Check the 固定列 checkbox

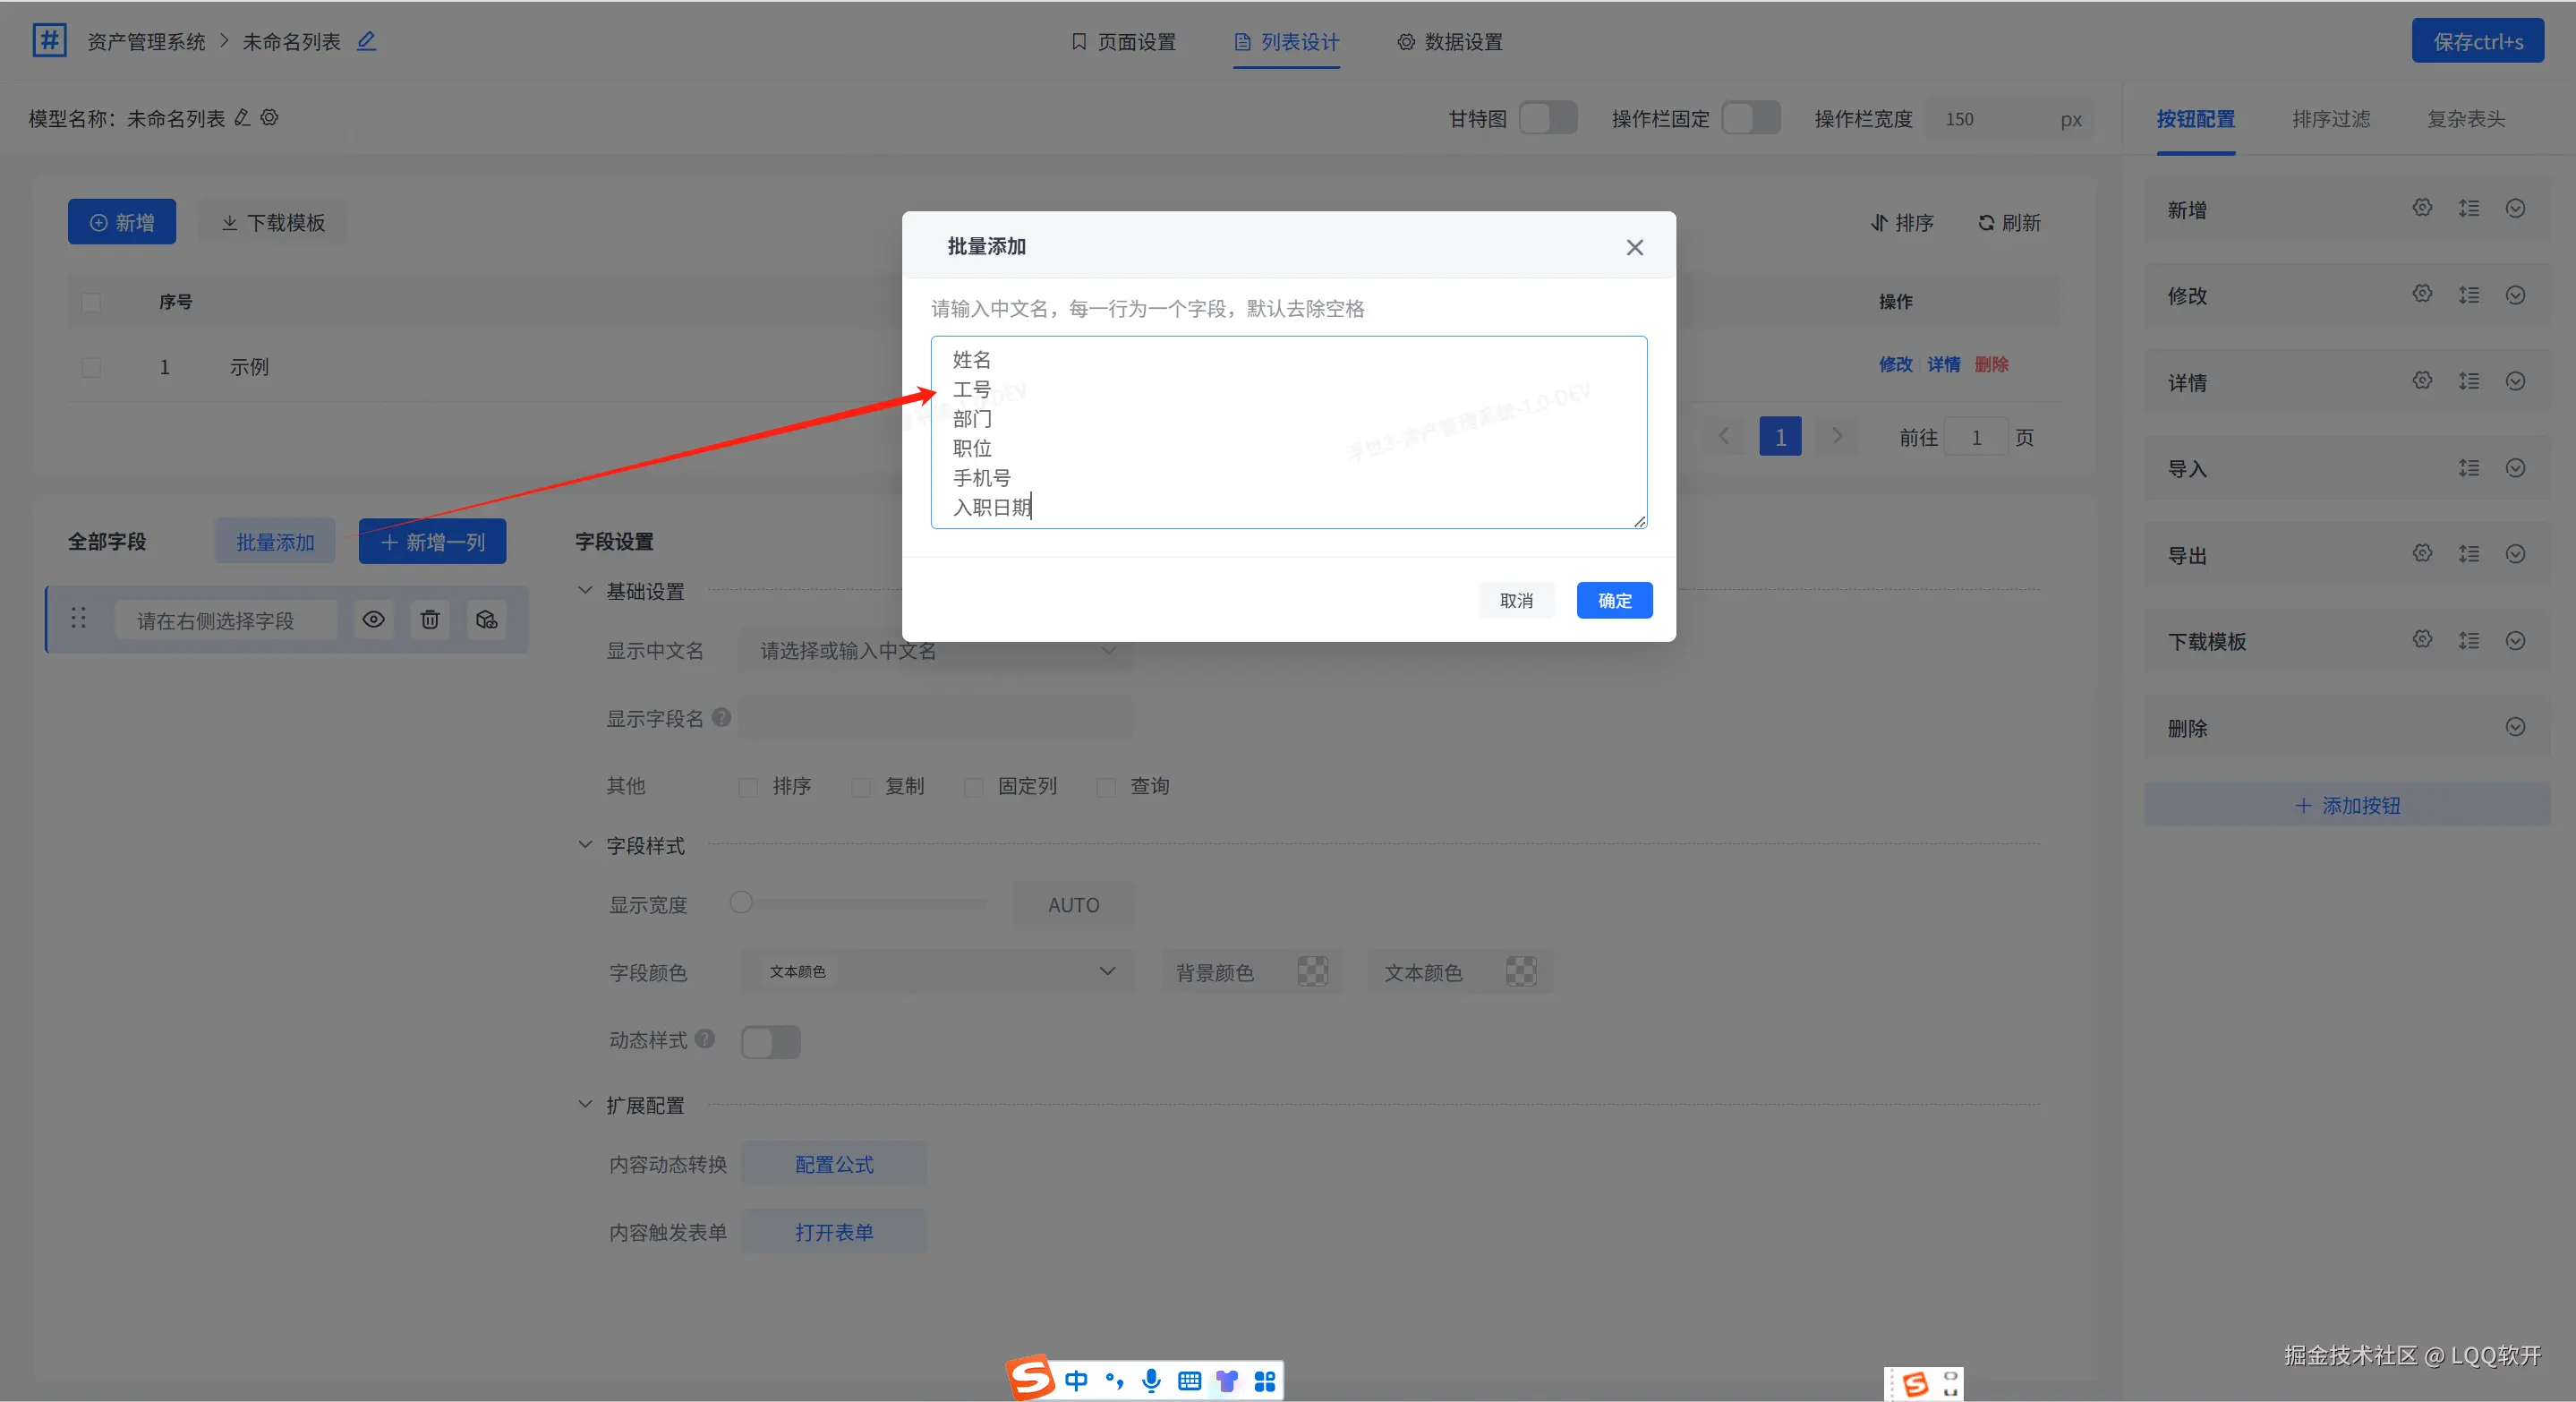click(x=973, y=787)
